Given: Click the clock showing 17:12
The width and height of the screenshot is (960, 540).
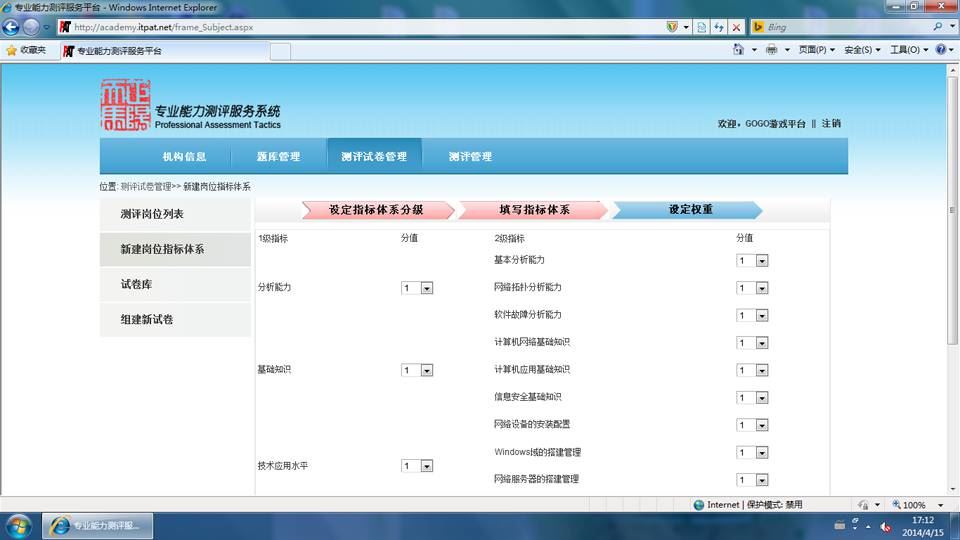Looking at the screenshot, I should (x=923, y=520).
